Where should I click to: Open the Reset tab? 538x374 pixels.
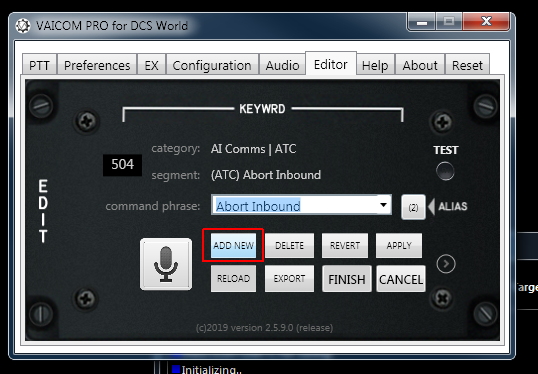[x=467, y=65]
